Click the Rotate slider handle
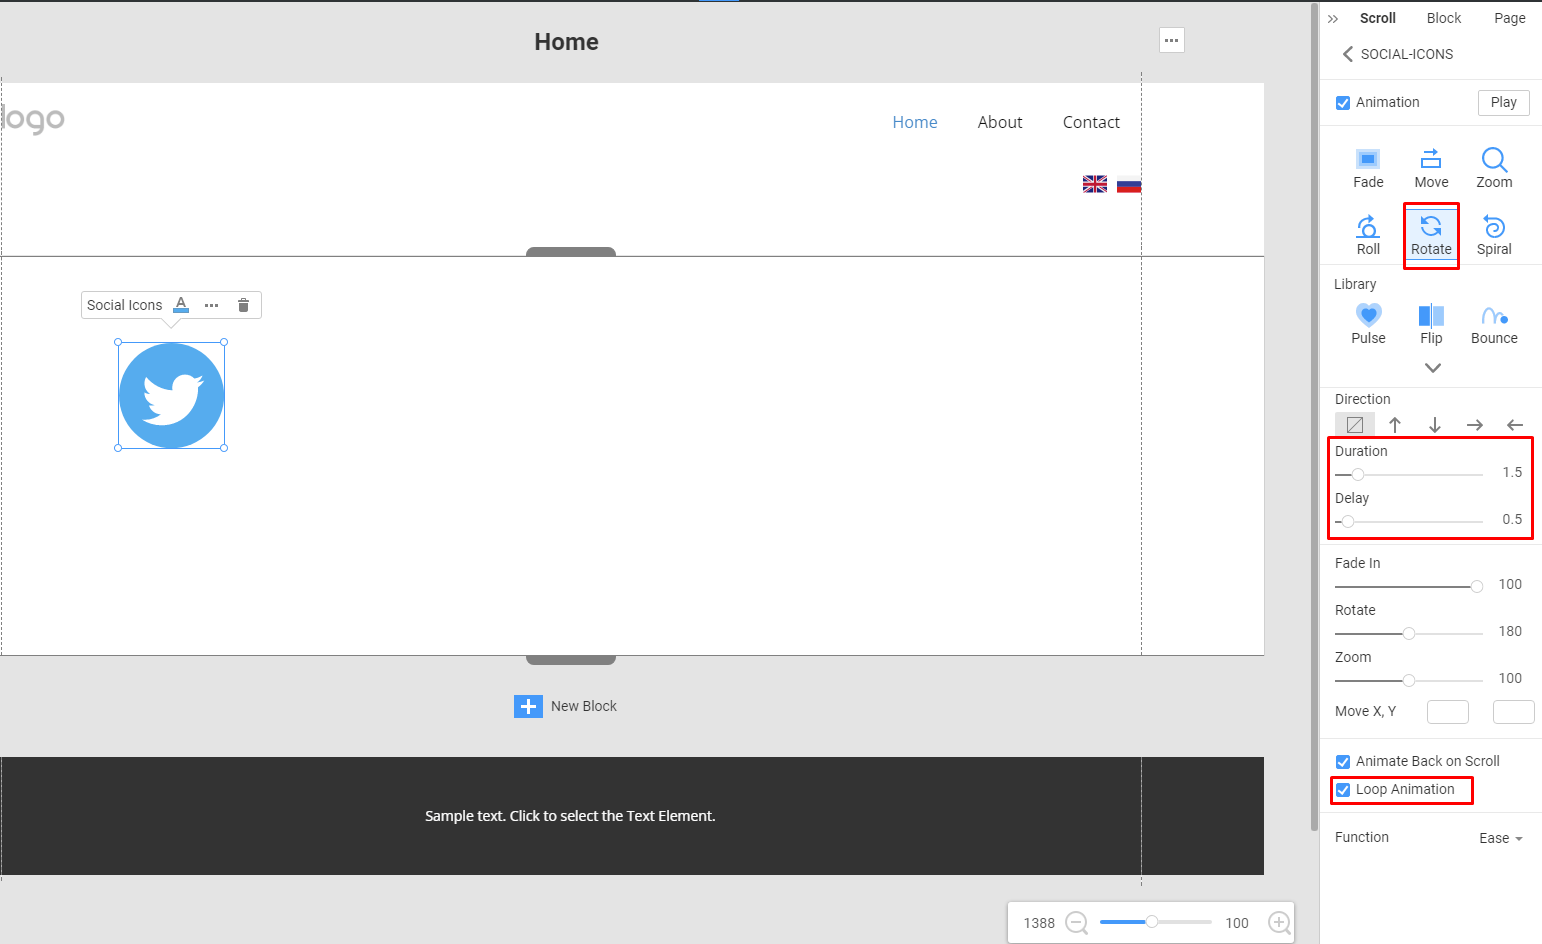1542x944 pixels. pyautogui.click(x=1408, y=633)
